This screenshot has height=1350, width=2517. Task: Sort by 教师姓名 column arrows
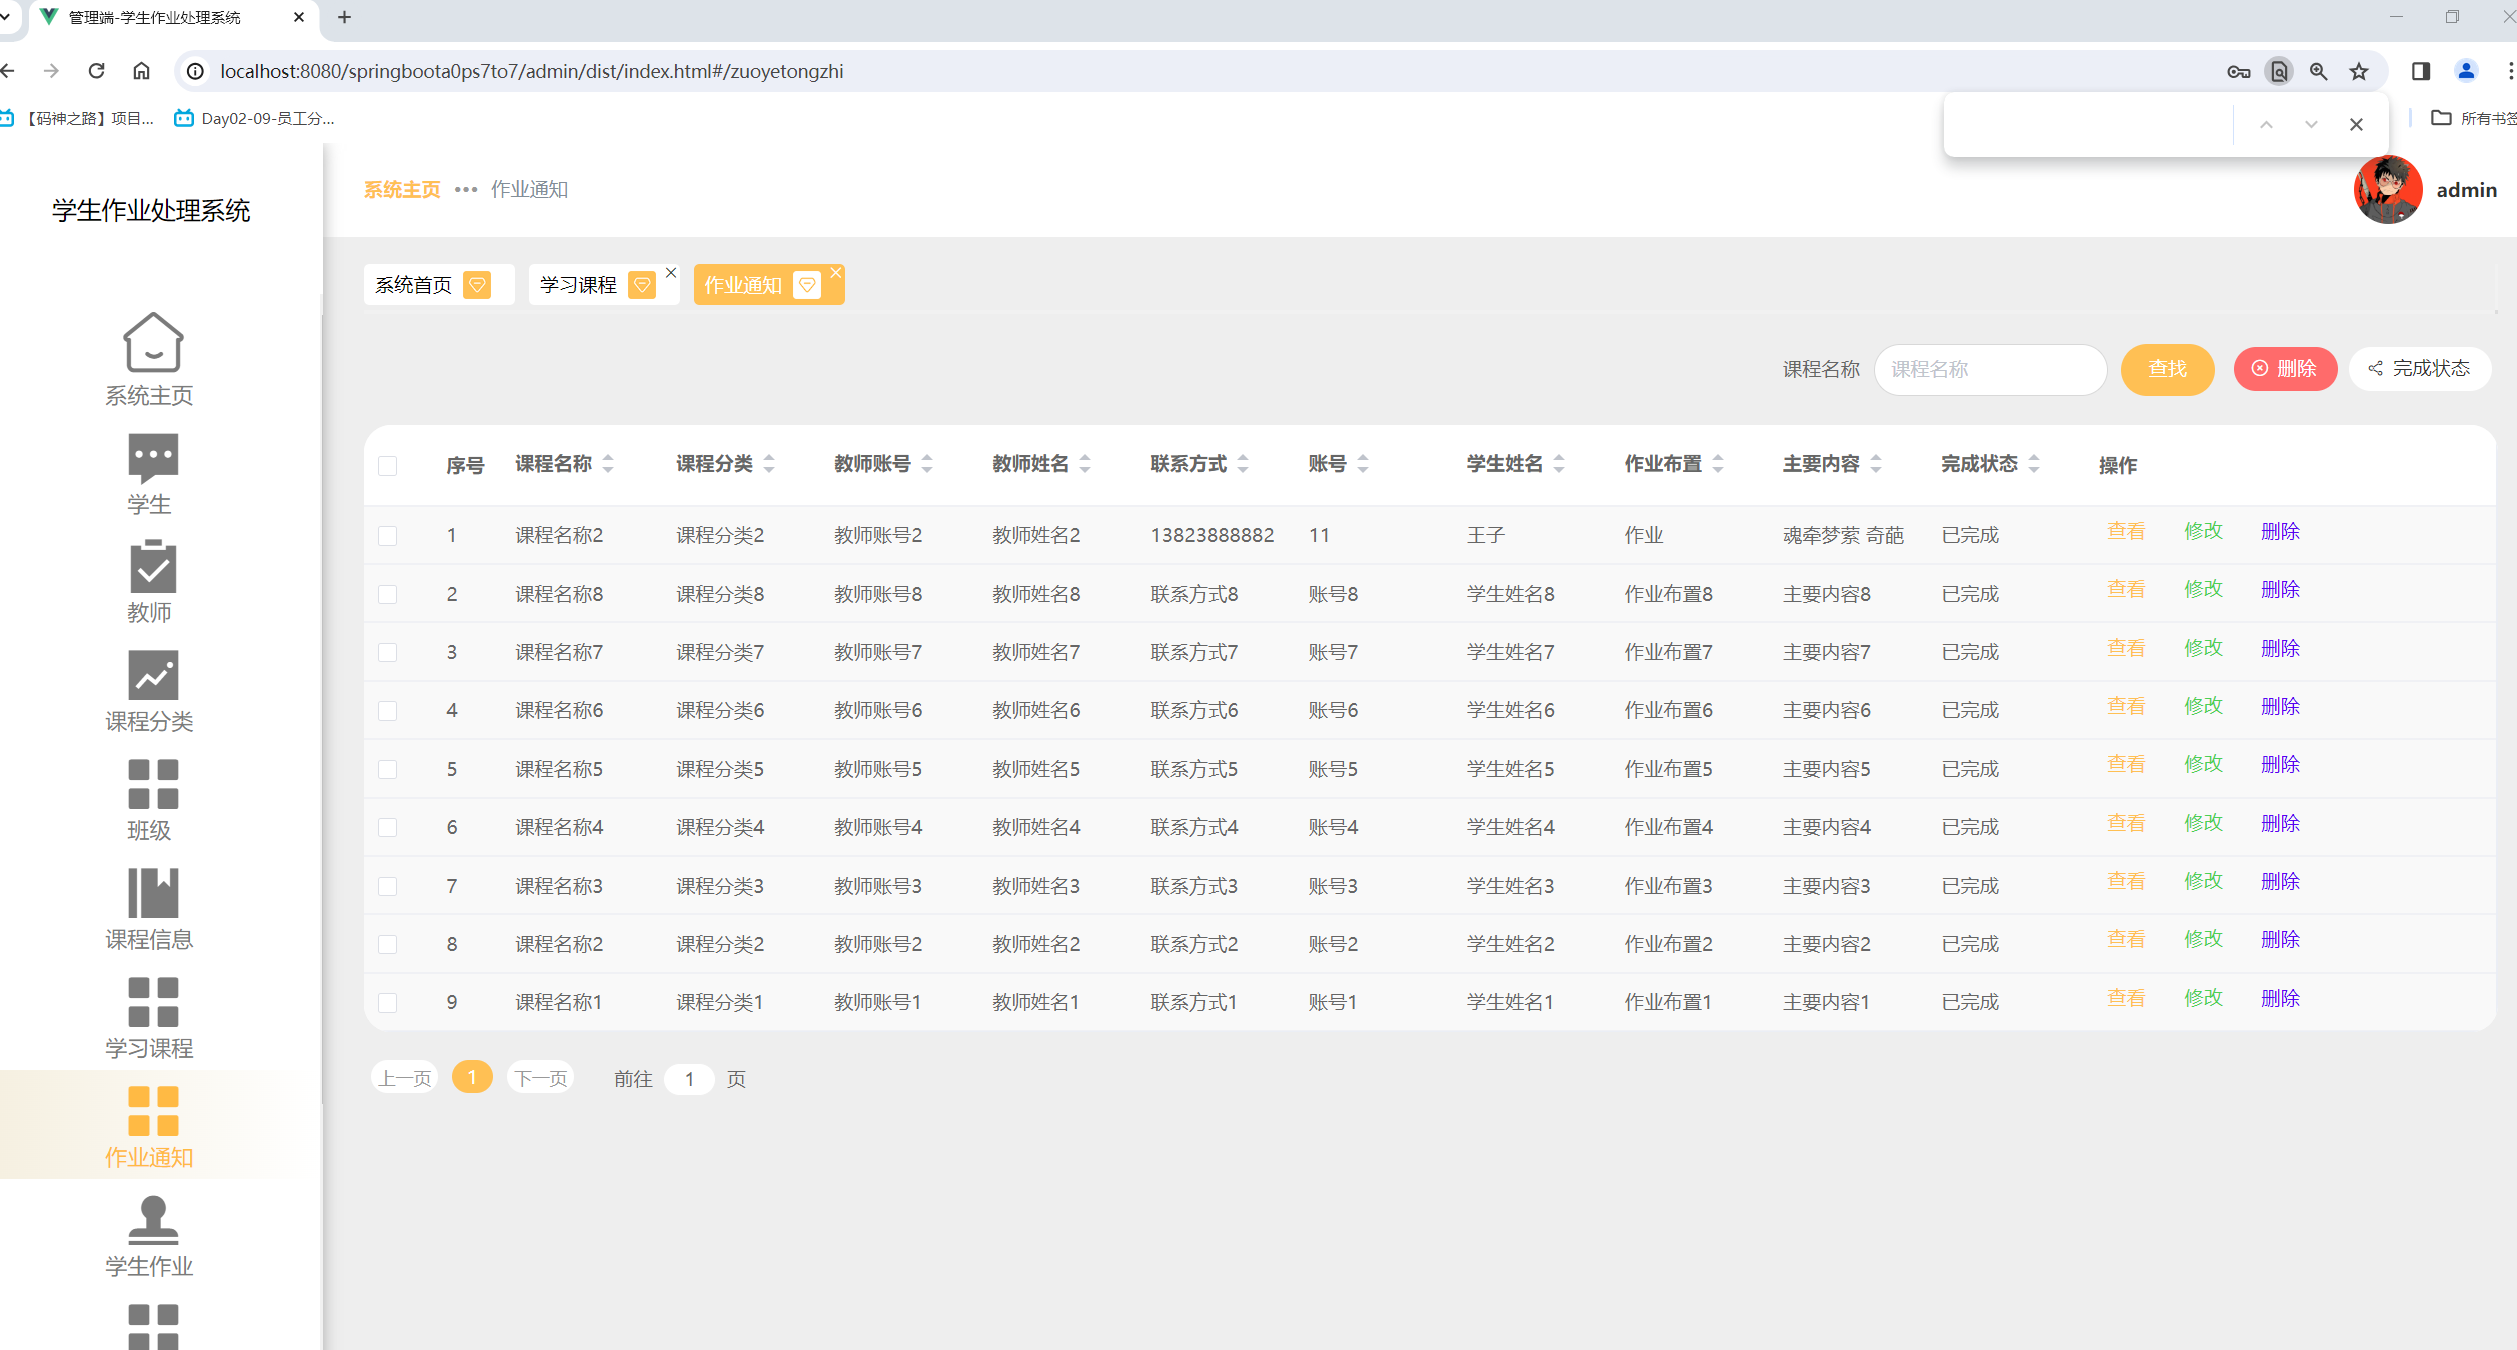point(1085,464)
